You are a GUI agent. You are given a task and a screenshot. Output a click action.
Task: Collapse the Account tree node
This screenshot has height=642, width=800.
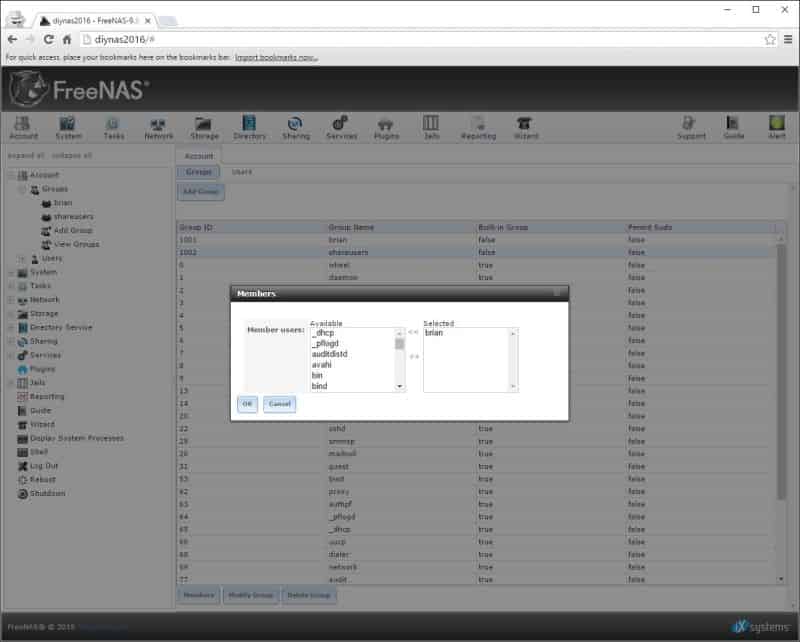click(11, 175)
